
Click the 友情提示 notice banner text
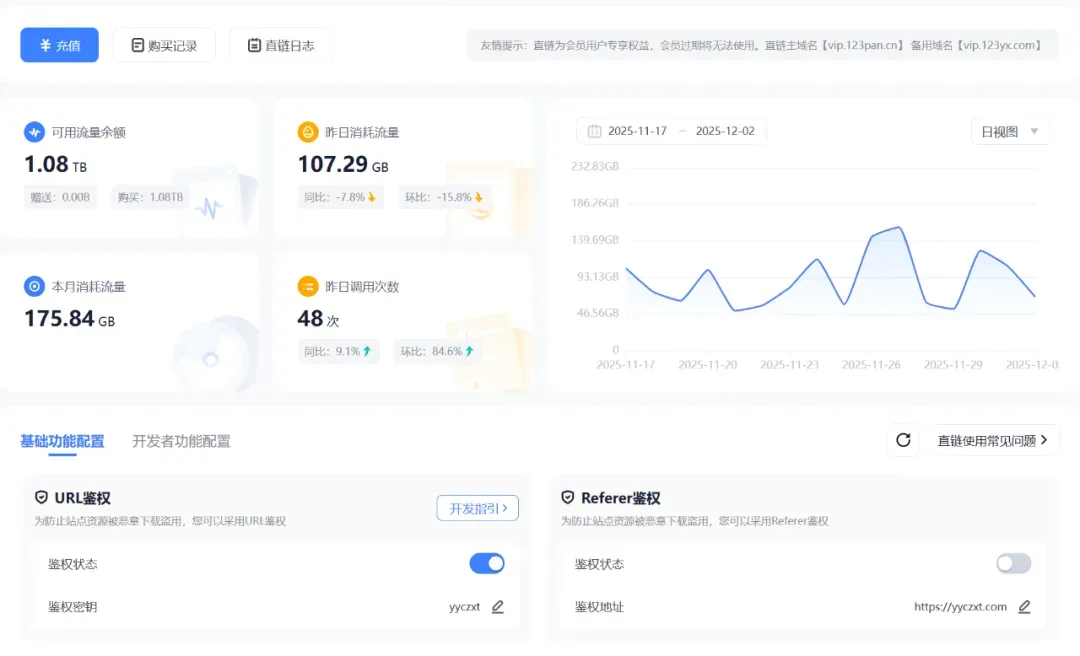761,45
